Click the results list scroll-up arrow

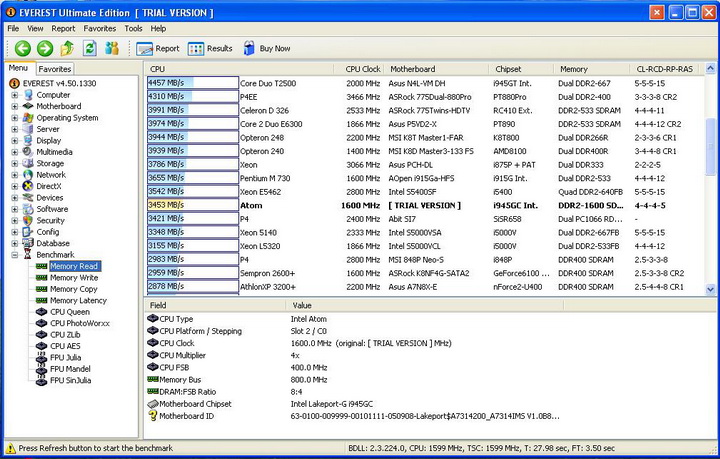[x=710, y=69]
